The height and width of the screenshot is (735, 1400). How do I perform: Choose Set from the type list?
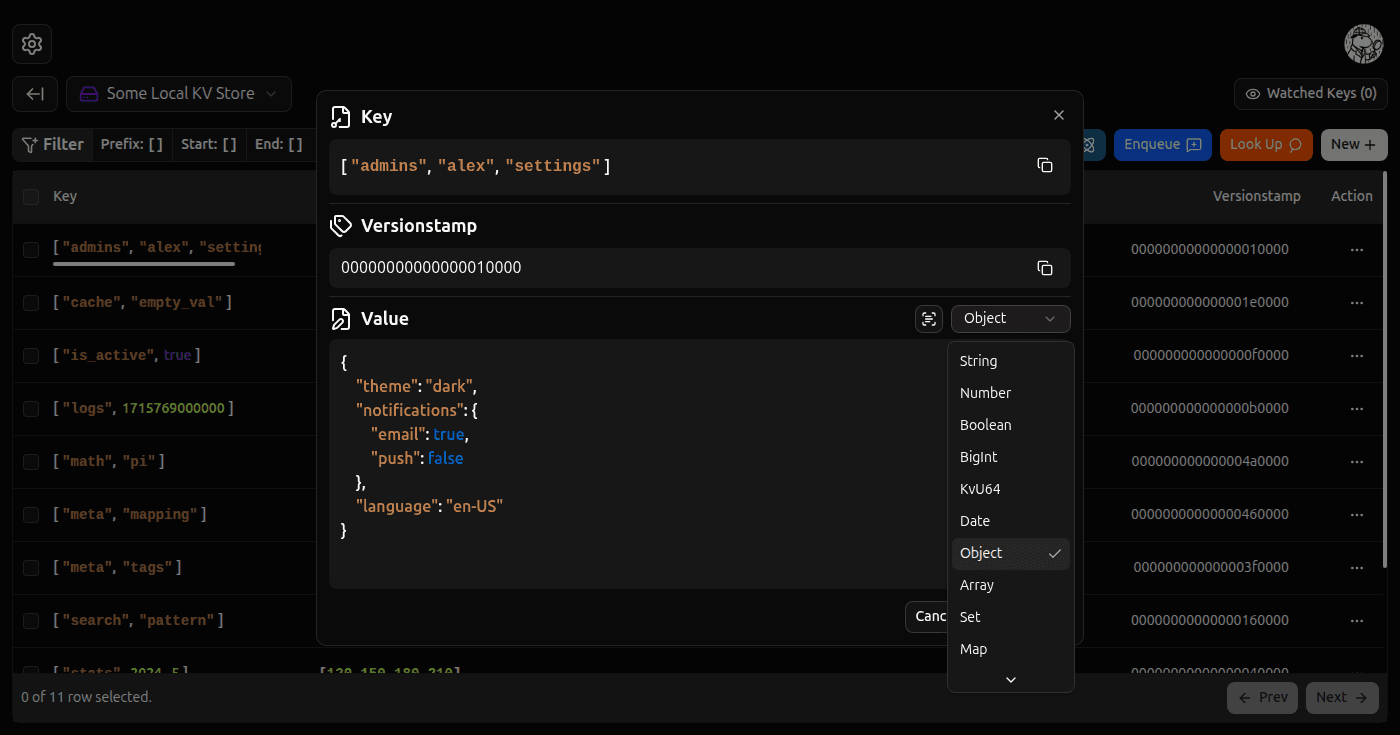pyautogui.click(x=1011, y=617)
